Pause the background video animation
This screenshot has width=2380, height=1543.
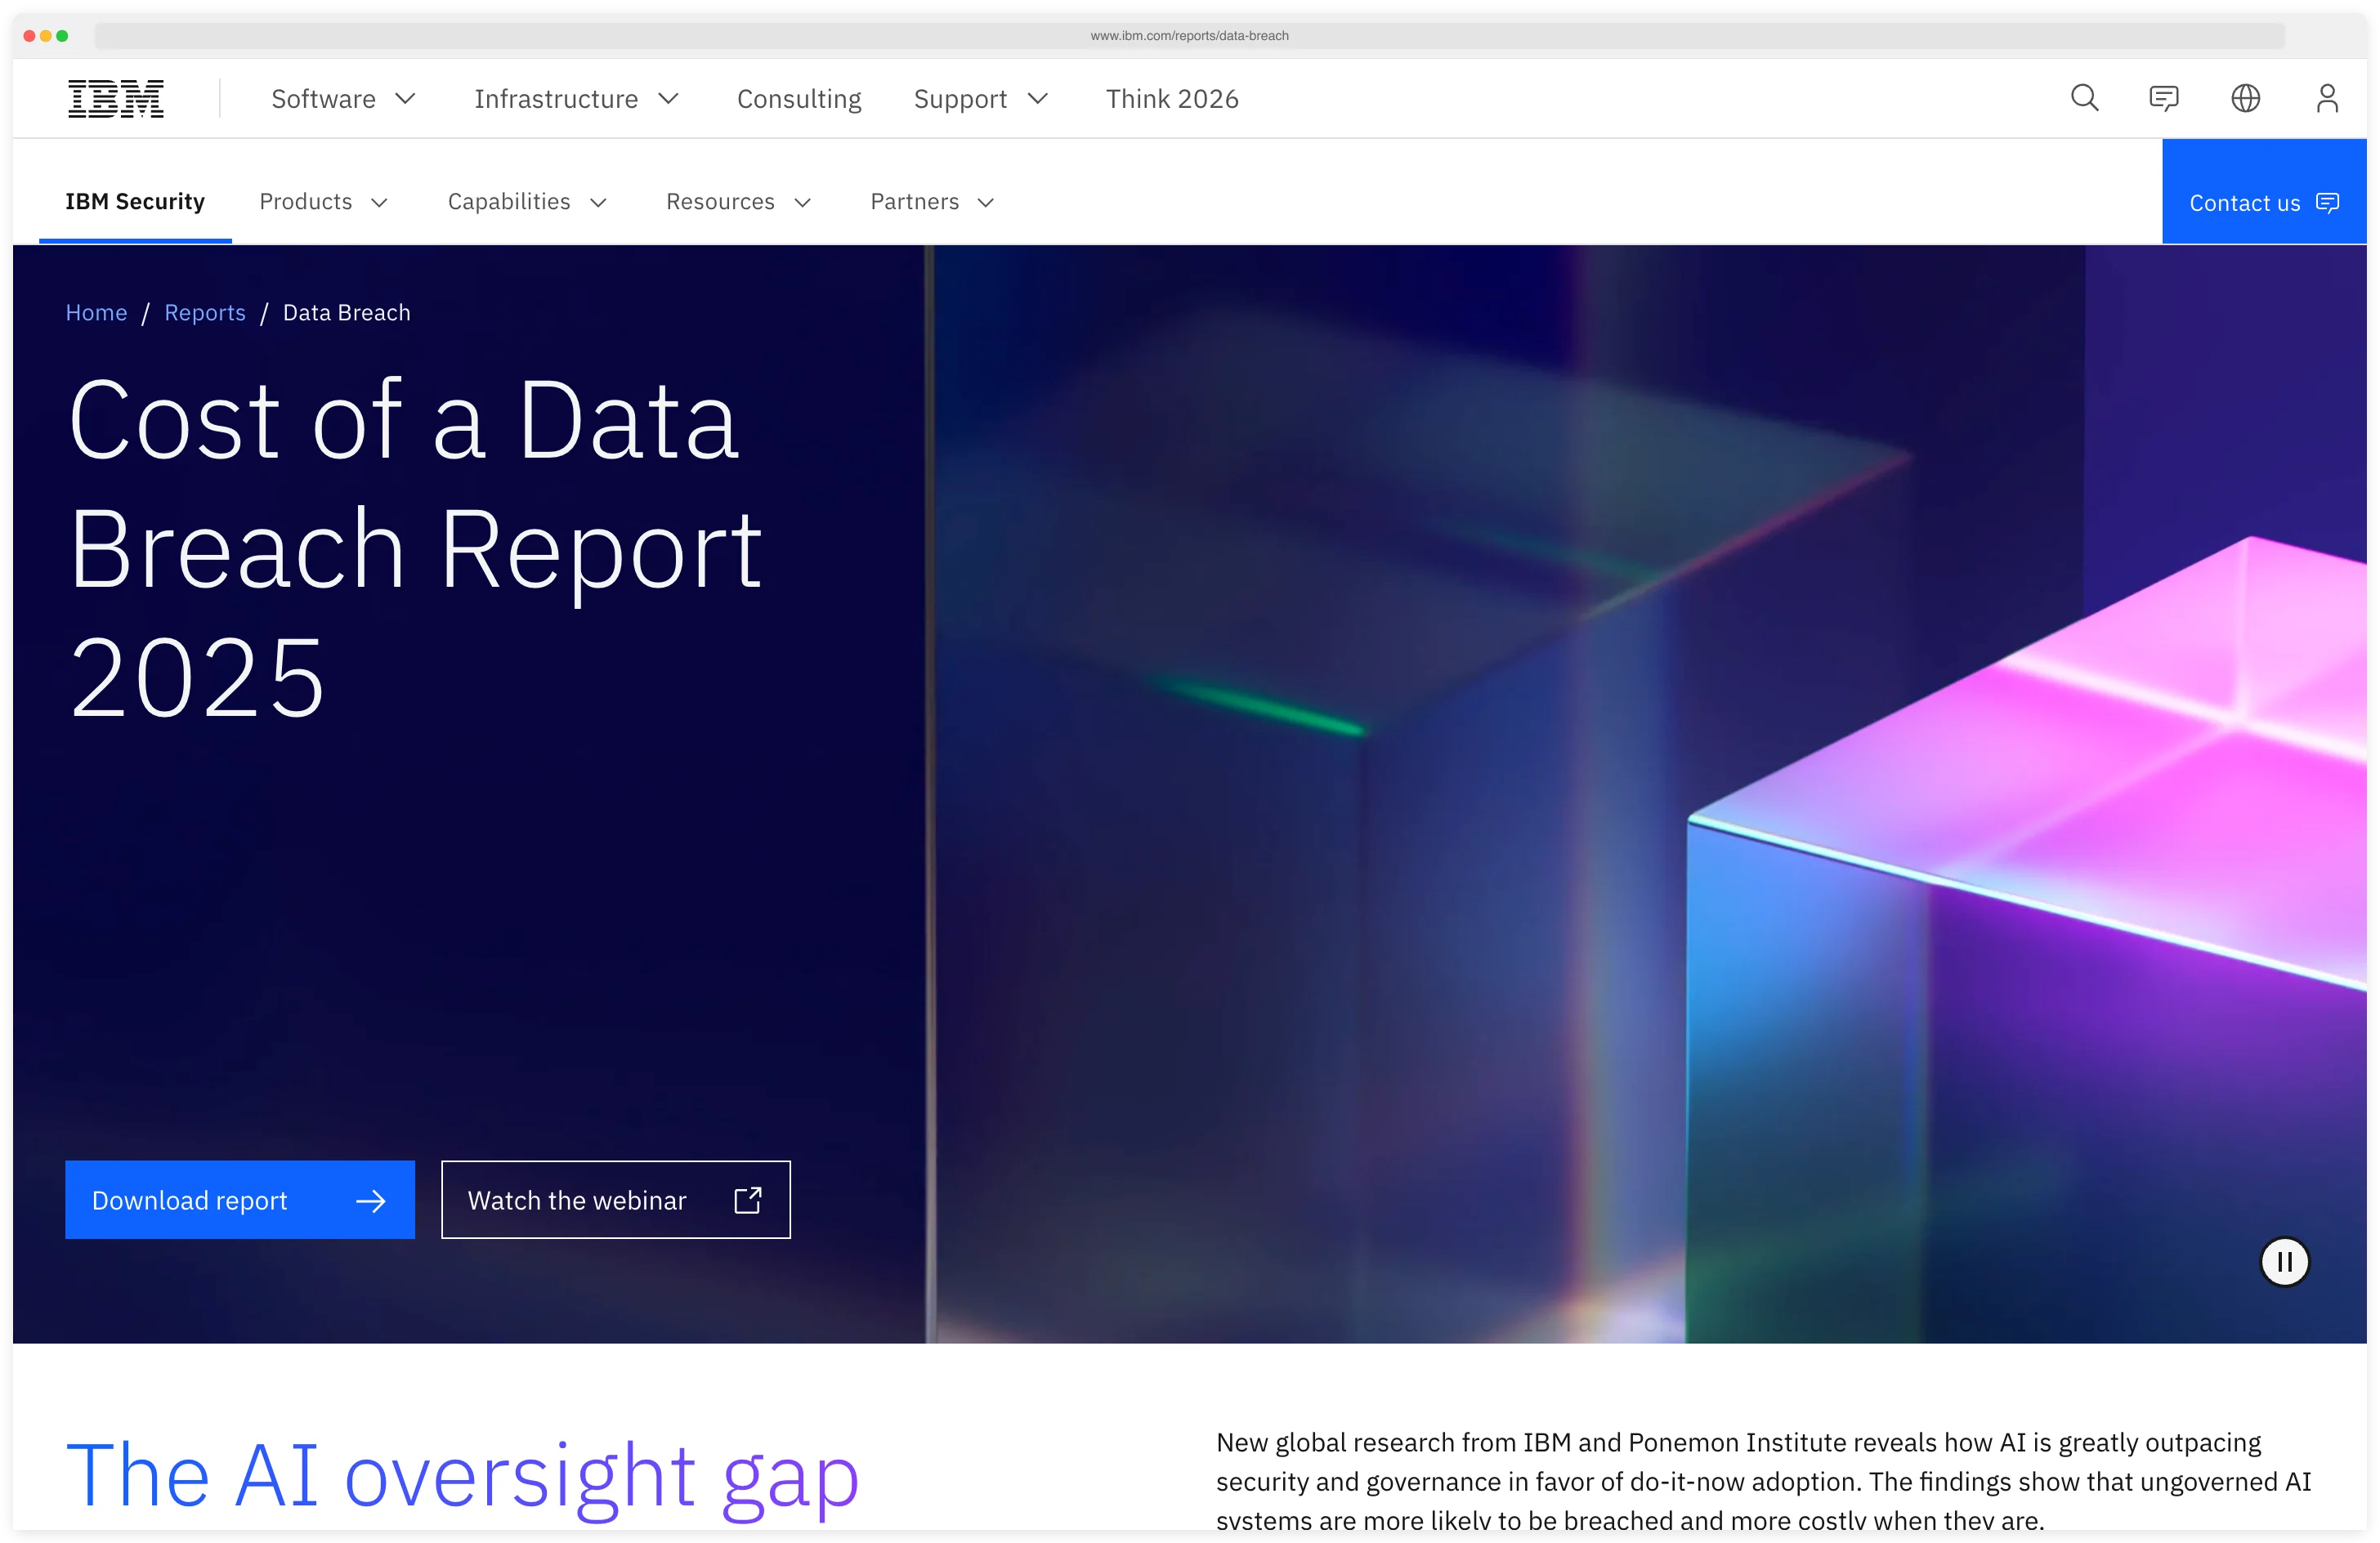[x=2284, y=1261]
